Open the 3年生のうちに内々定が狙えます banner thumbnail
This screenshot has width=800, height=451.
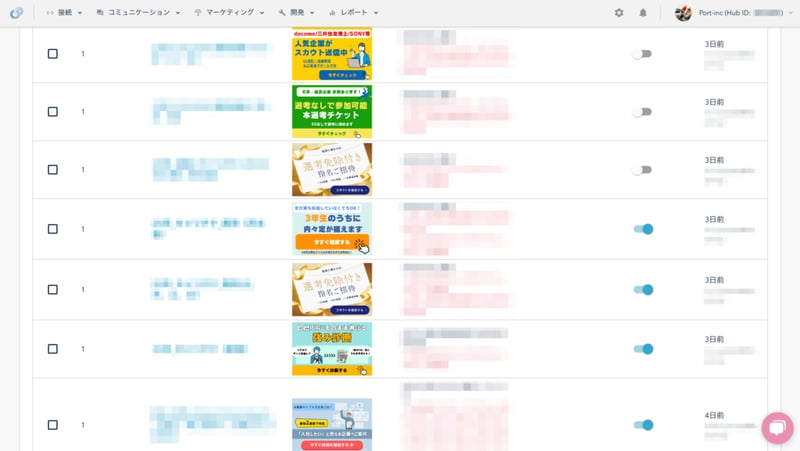tap(332, 229)
